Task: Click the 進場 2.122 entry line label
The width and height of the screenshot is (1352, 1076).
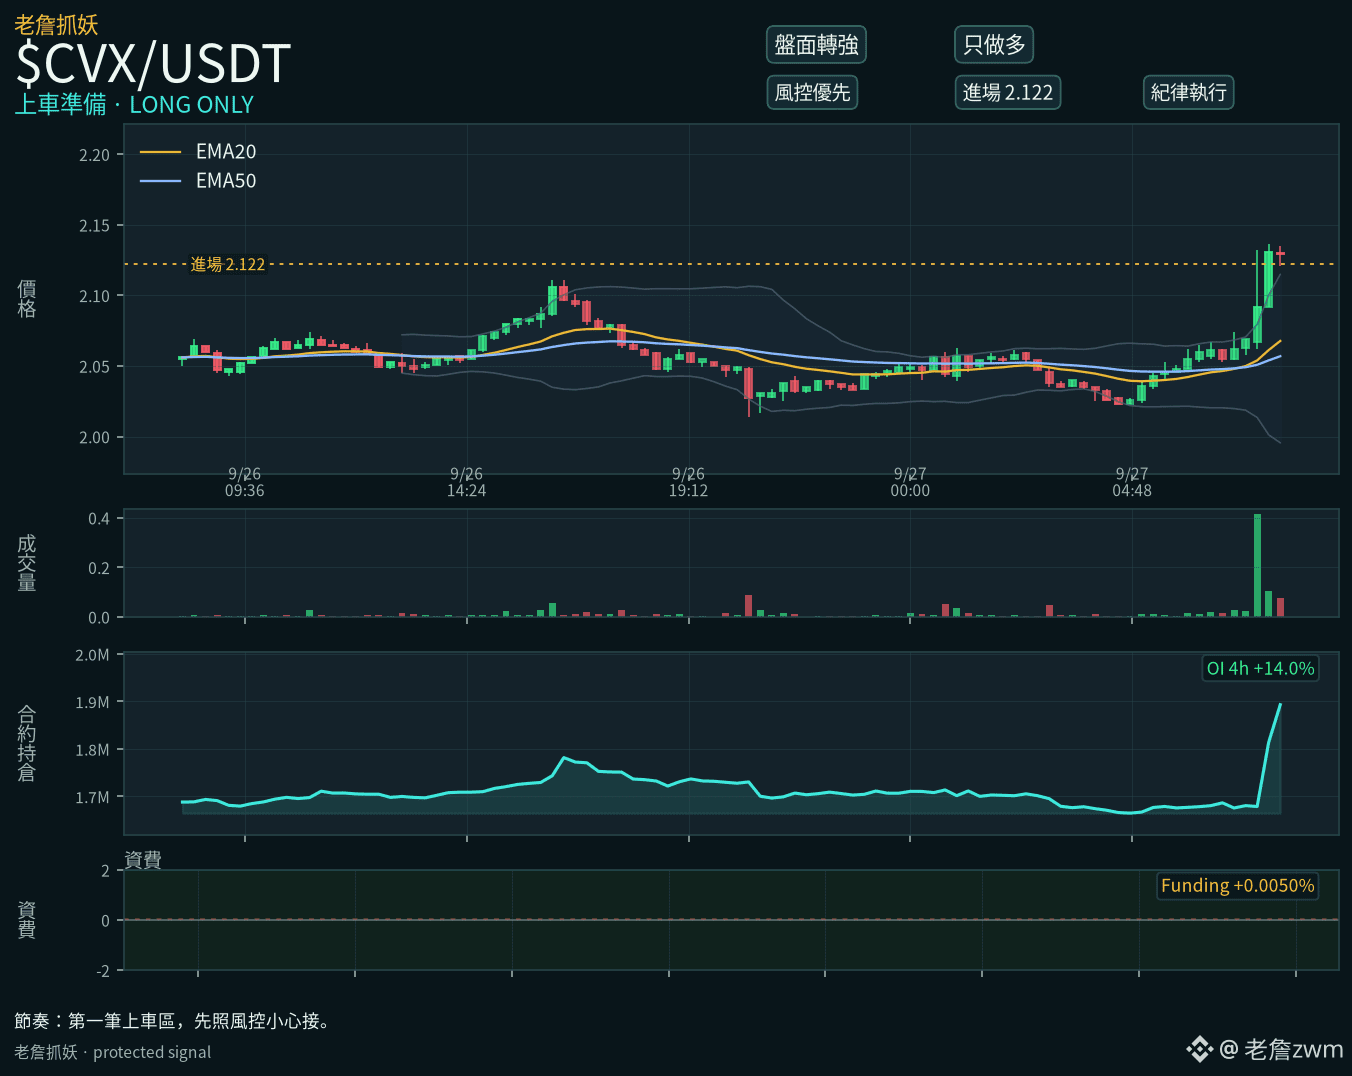Action: (x=228, y=264)
